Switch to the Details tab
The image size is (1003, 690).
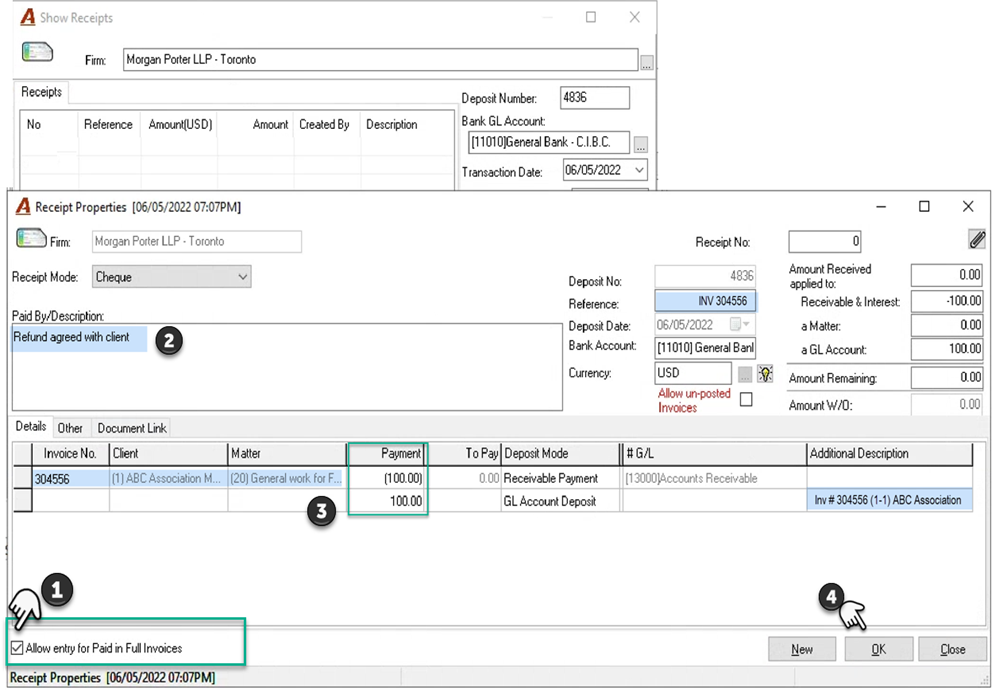31,427
